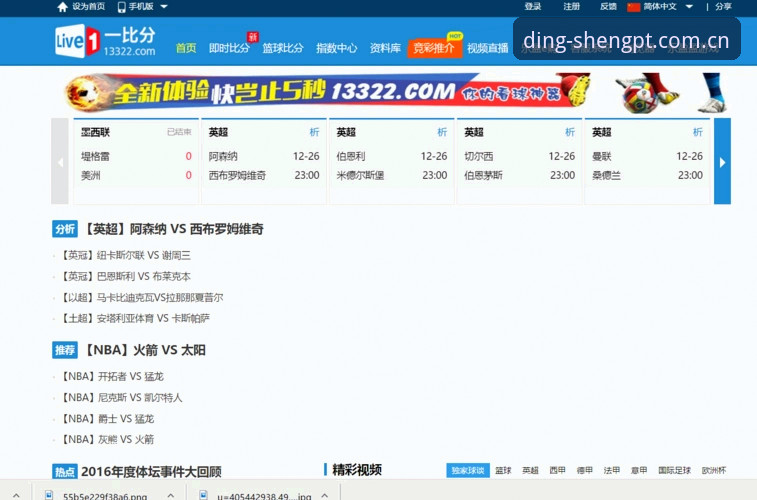The width and height of the screenshot is (757, 500).
Task: Click the China flag language icon
Action: tap(633, 7)
